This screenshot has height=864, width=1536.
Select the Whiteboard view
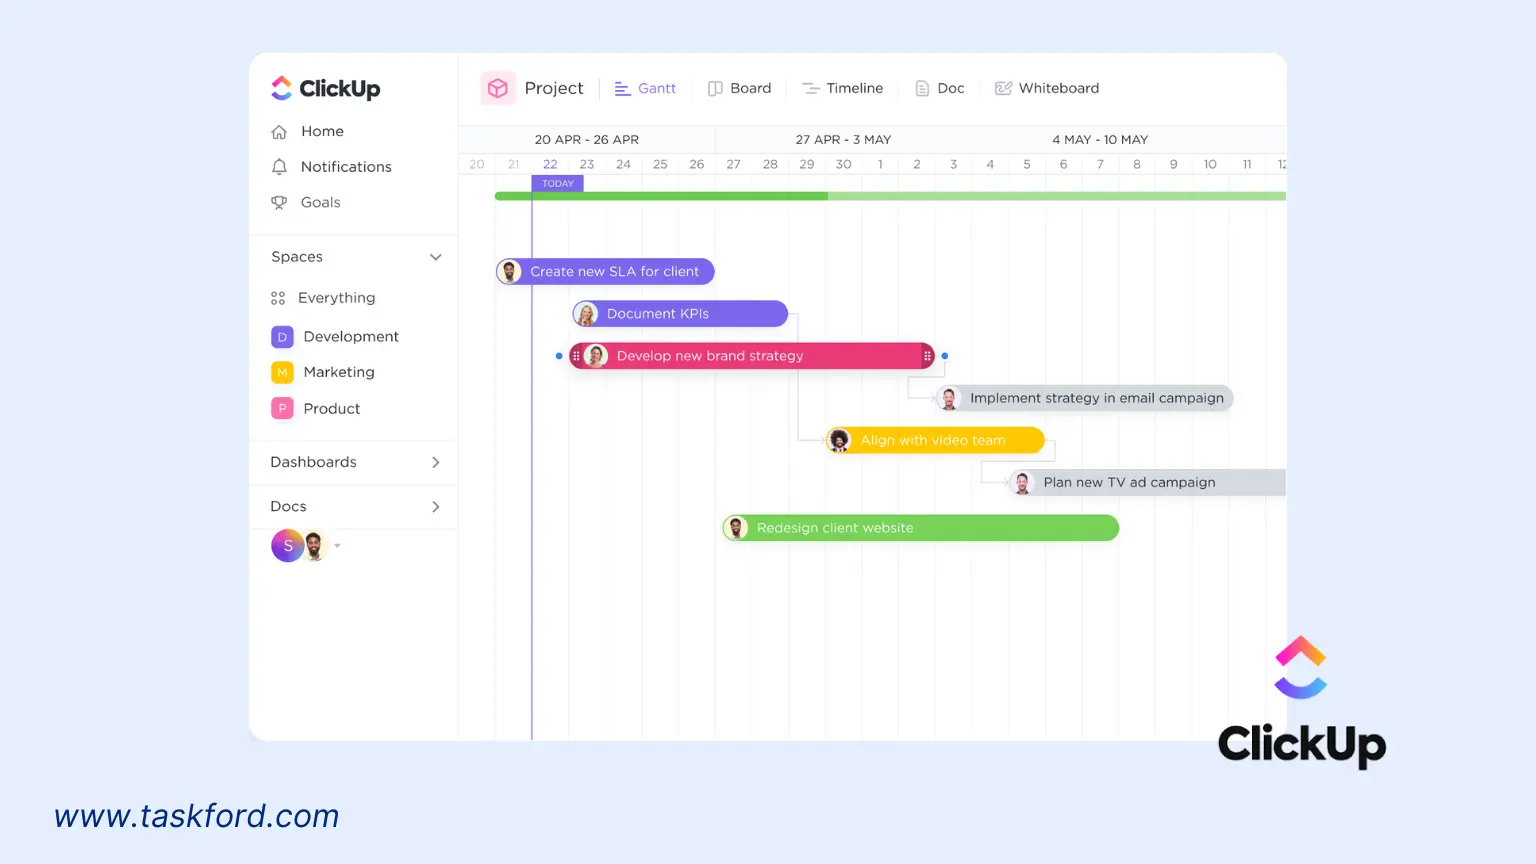[1046, 88]
